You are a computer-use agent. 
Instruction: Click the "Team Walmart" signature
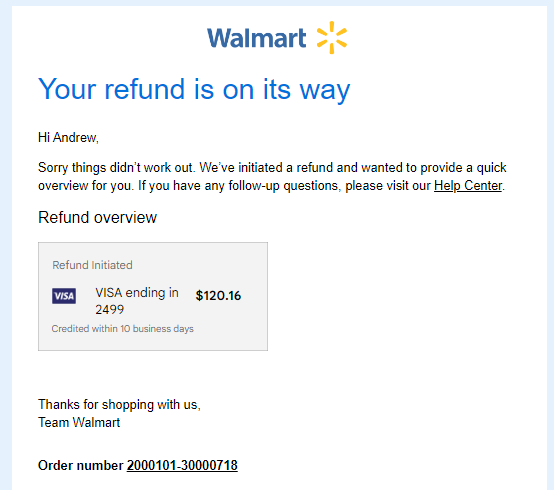pos(79,423)
